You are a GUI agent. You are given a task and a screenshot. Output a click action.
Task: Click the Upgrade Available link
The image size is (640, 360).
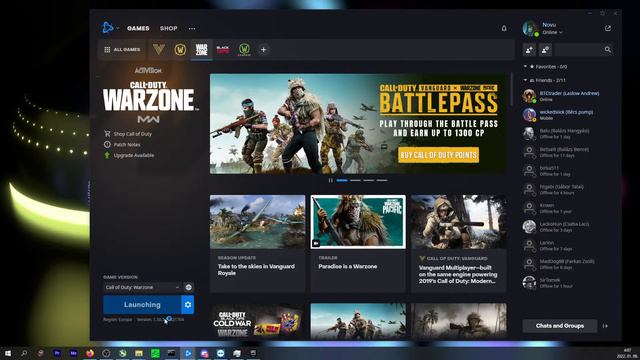[x=133, y=155]
